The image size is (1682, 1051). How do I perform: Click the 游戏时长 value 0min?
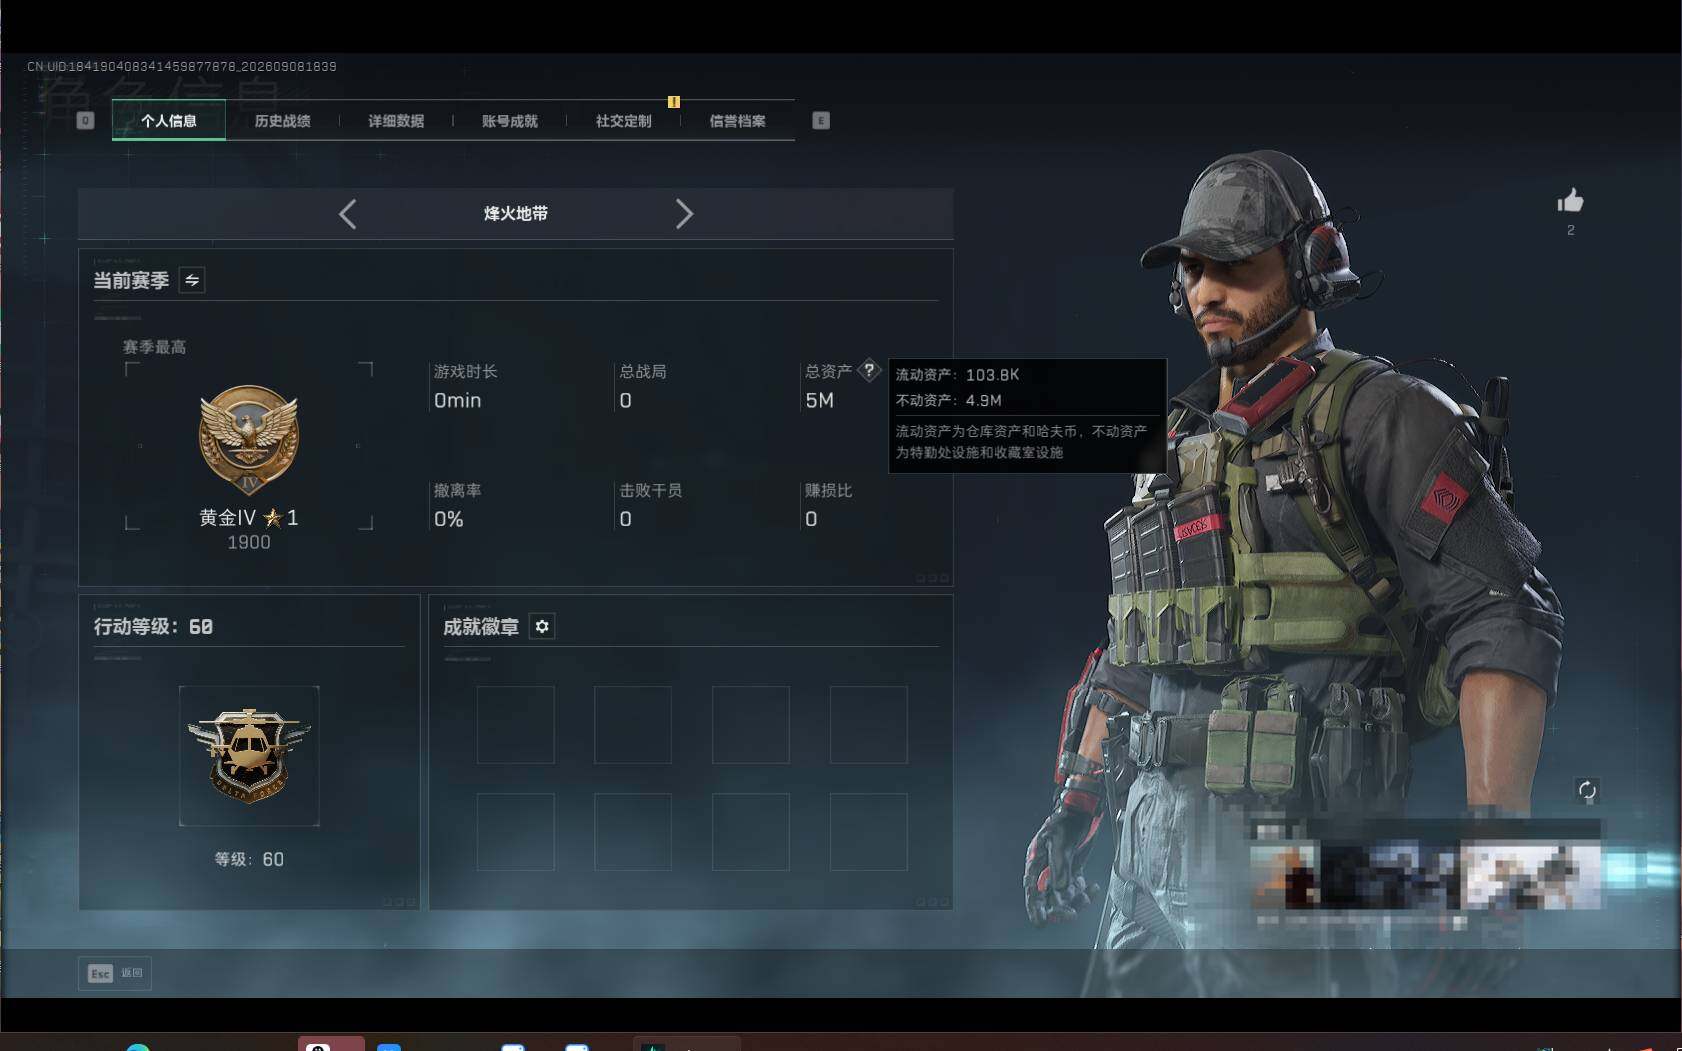coord(458,401)
